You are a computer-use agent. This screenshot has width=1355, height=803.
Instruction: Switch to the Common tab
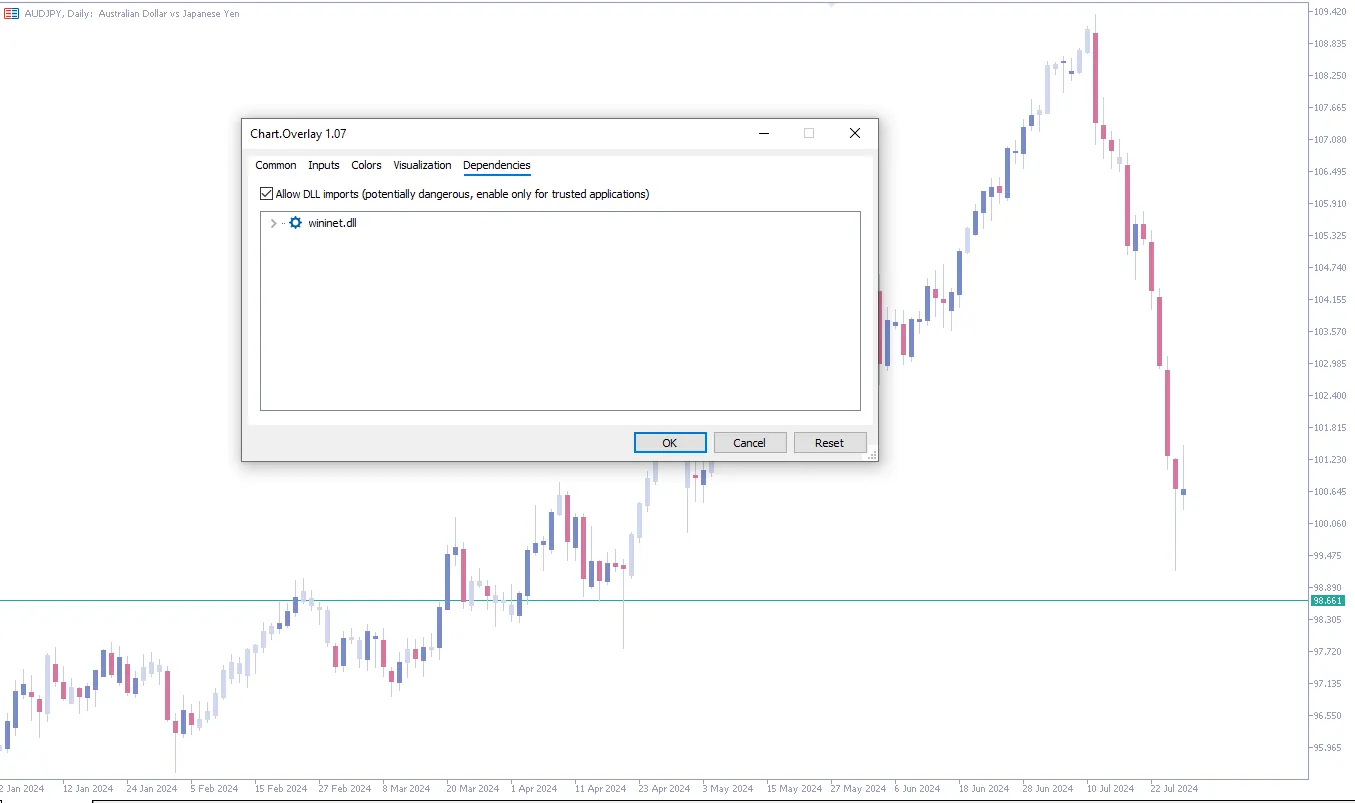[275, 165]
